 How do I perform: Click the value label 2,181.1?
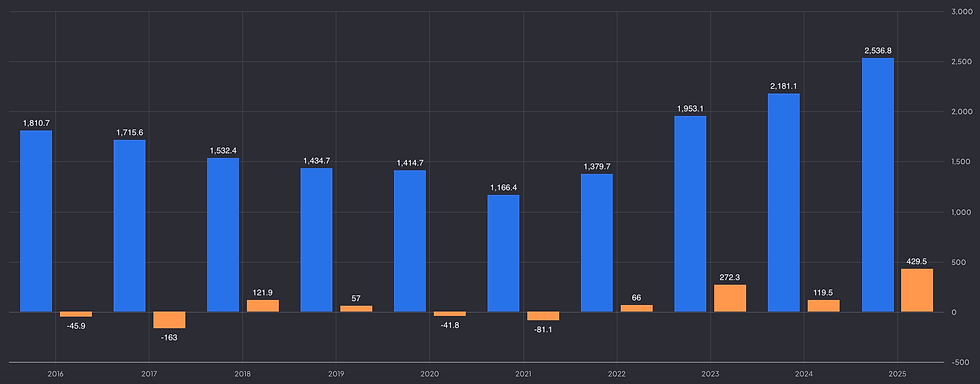pyautogui.click(x=784, y=86)
